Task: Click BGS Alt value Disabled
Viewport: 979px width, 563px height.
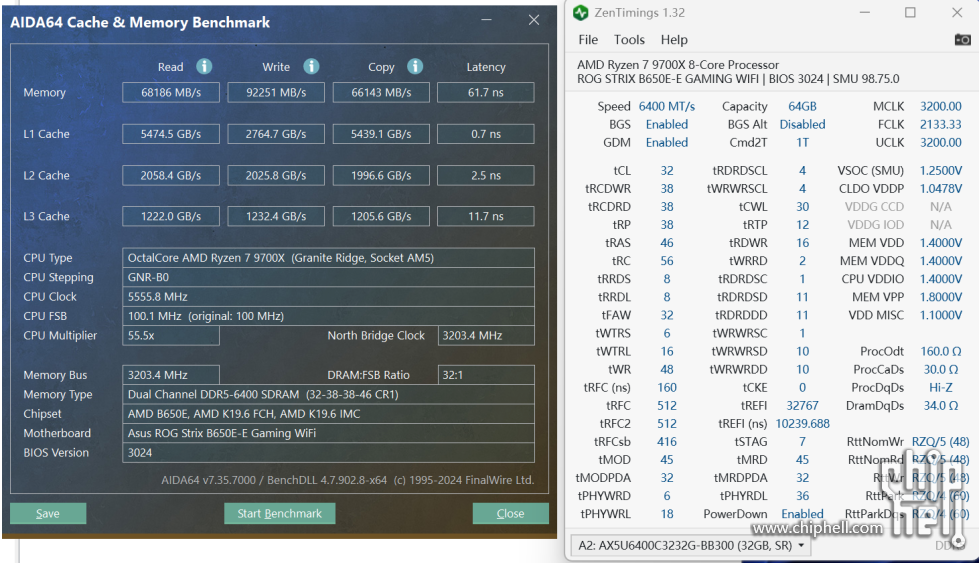Action: click(x=802, y=124)
